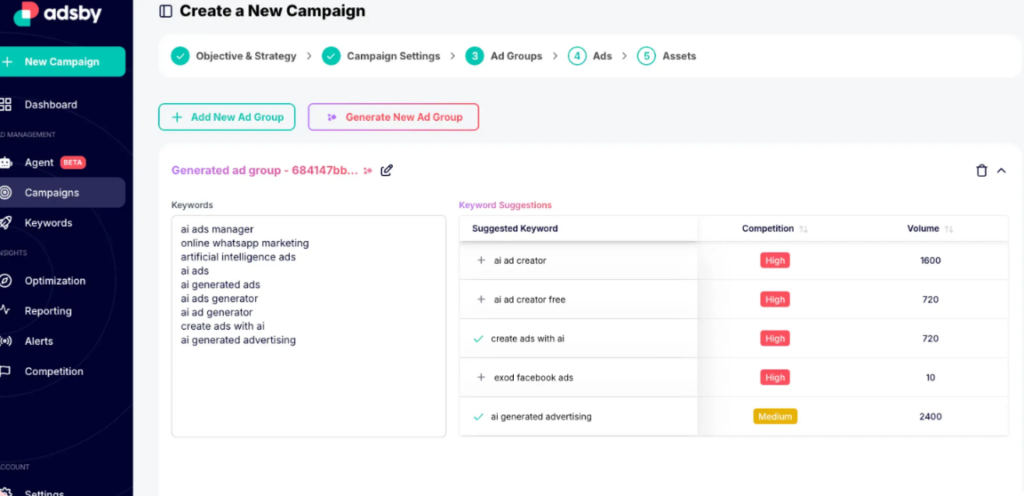Click the Agent robot icon
Screen dimensions: 1024x496
click(6, 163)
